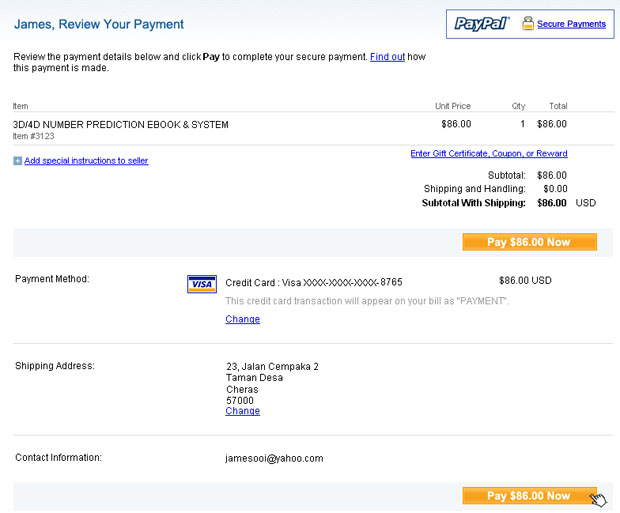Click the email jamesooi@yahoo.com
This screenshot has height=513, width=620.
coord(274,459)
